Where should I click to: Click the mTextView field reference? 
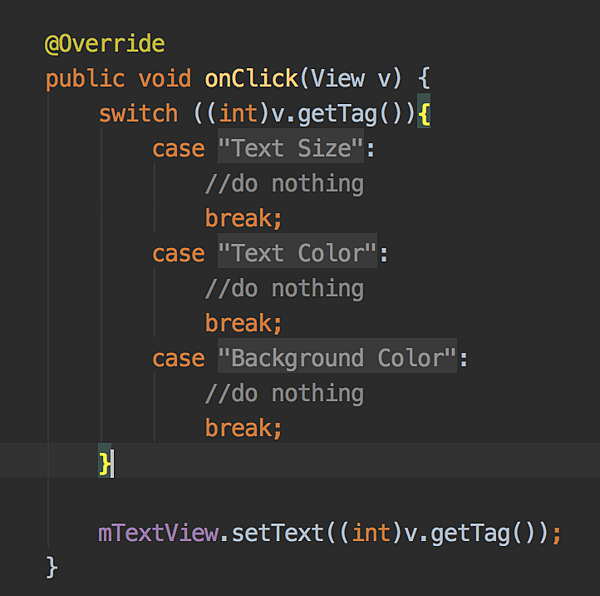[x=158, y=533]
